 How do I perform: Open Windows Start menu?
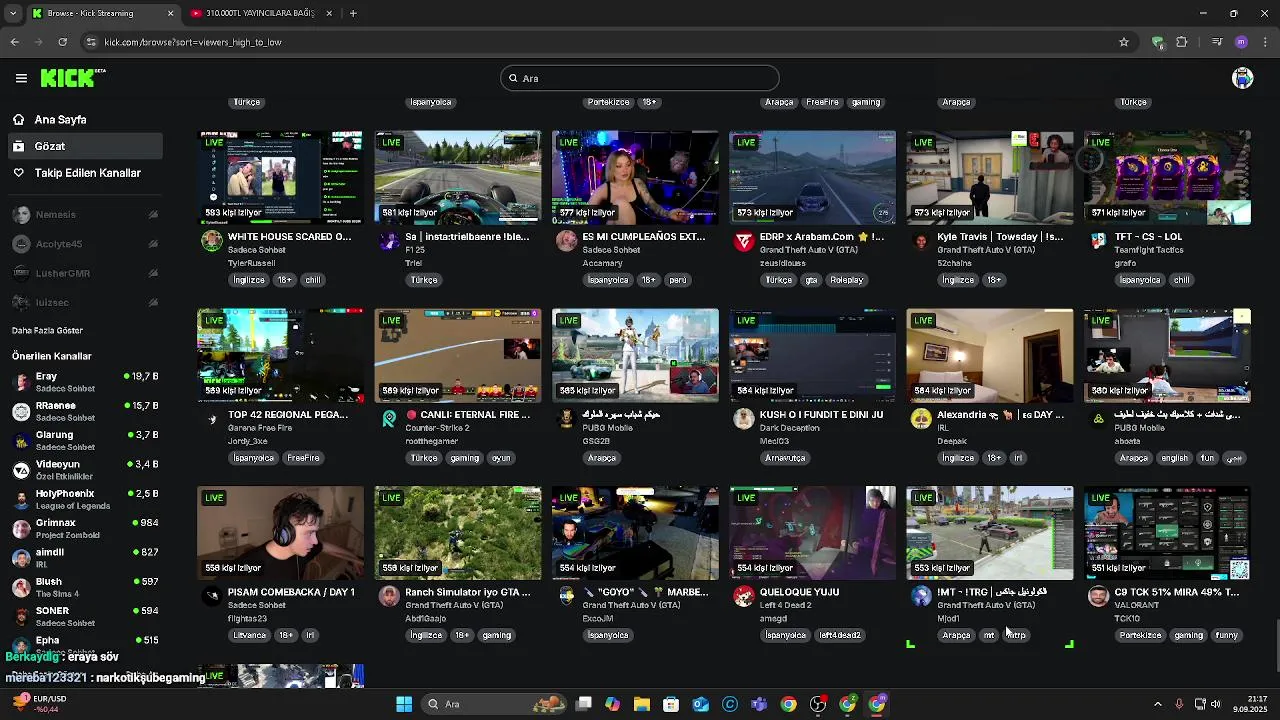(x=404, y=704)
